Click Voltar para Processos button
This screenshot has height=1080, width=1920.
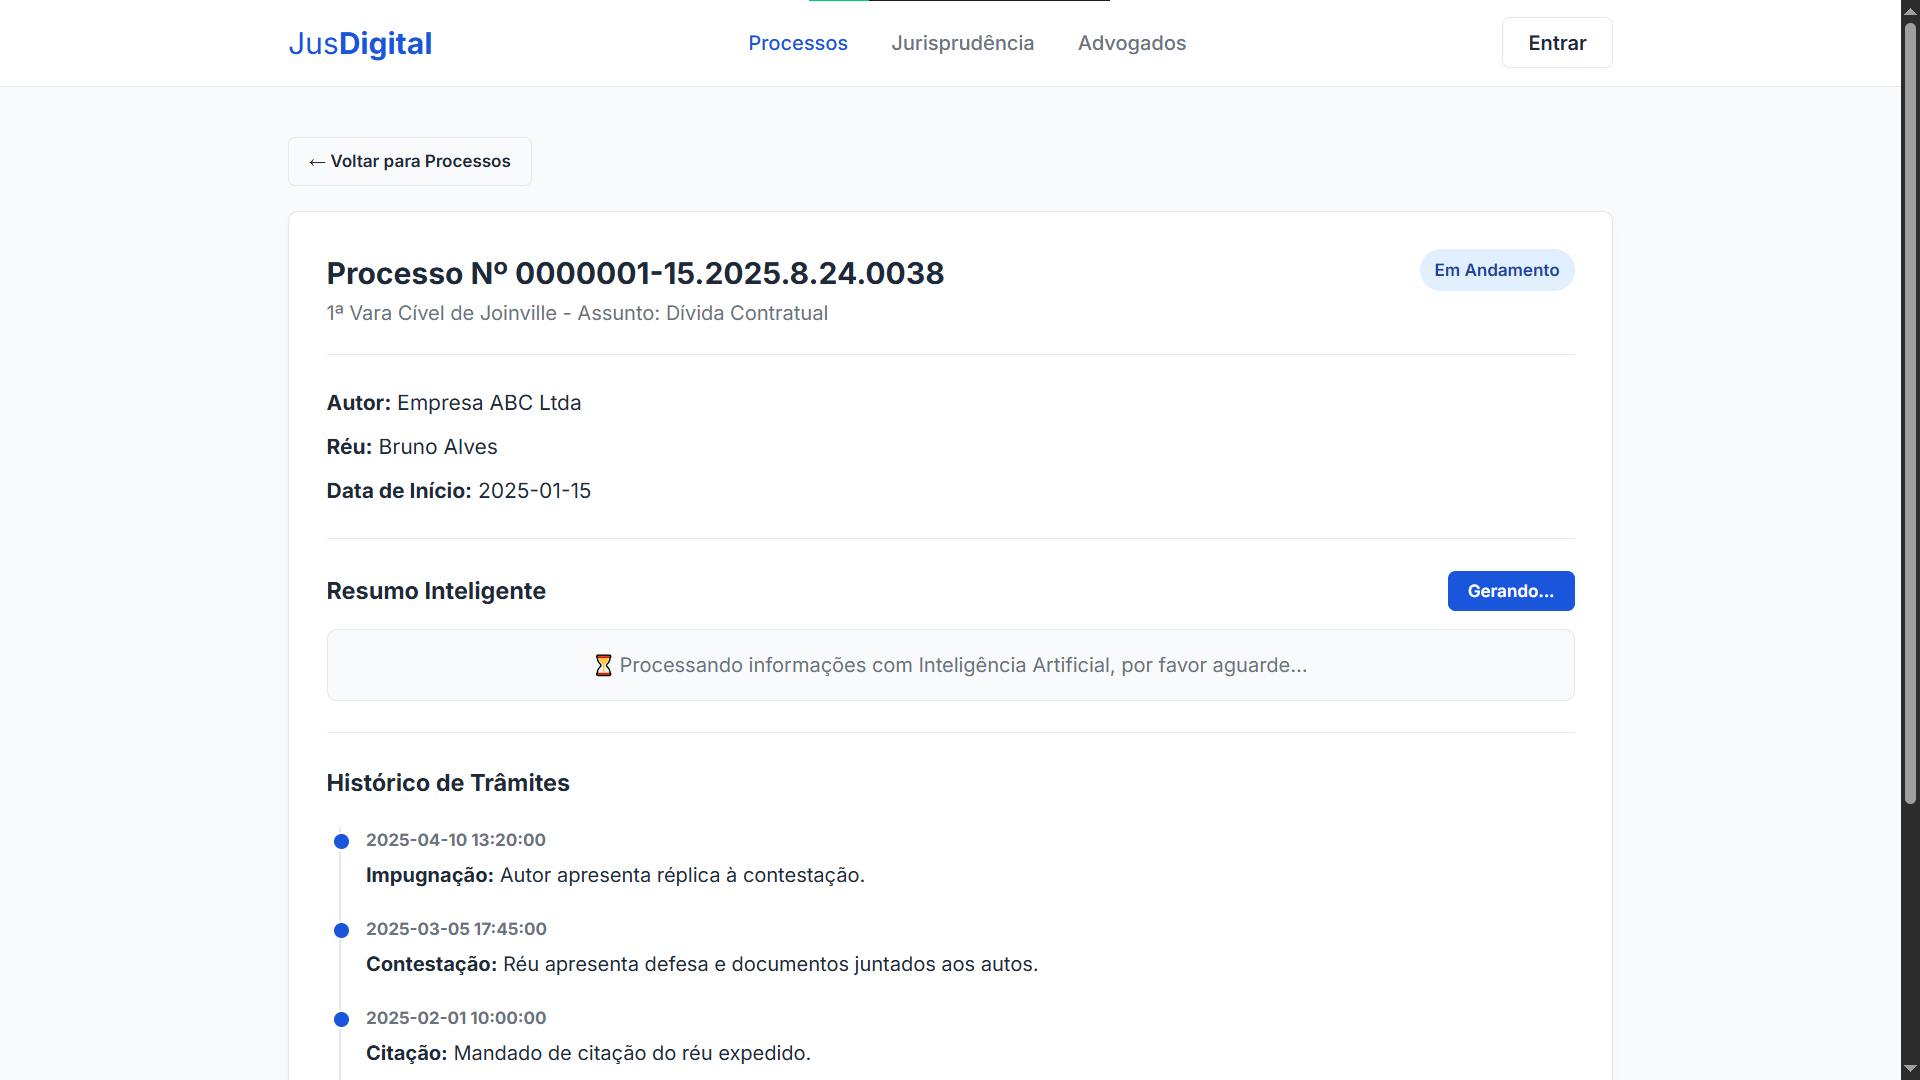click(x=410, y=161)
